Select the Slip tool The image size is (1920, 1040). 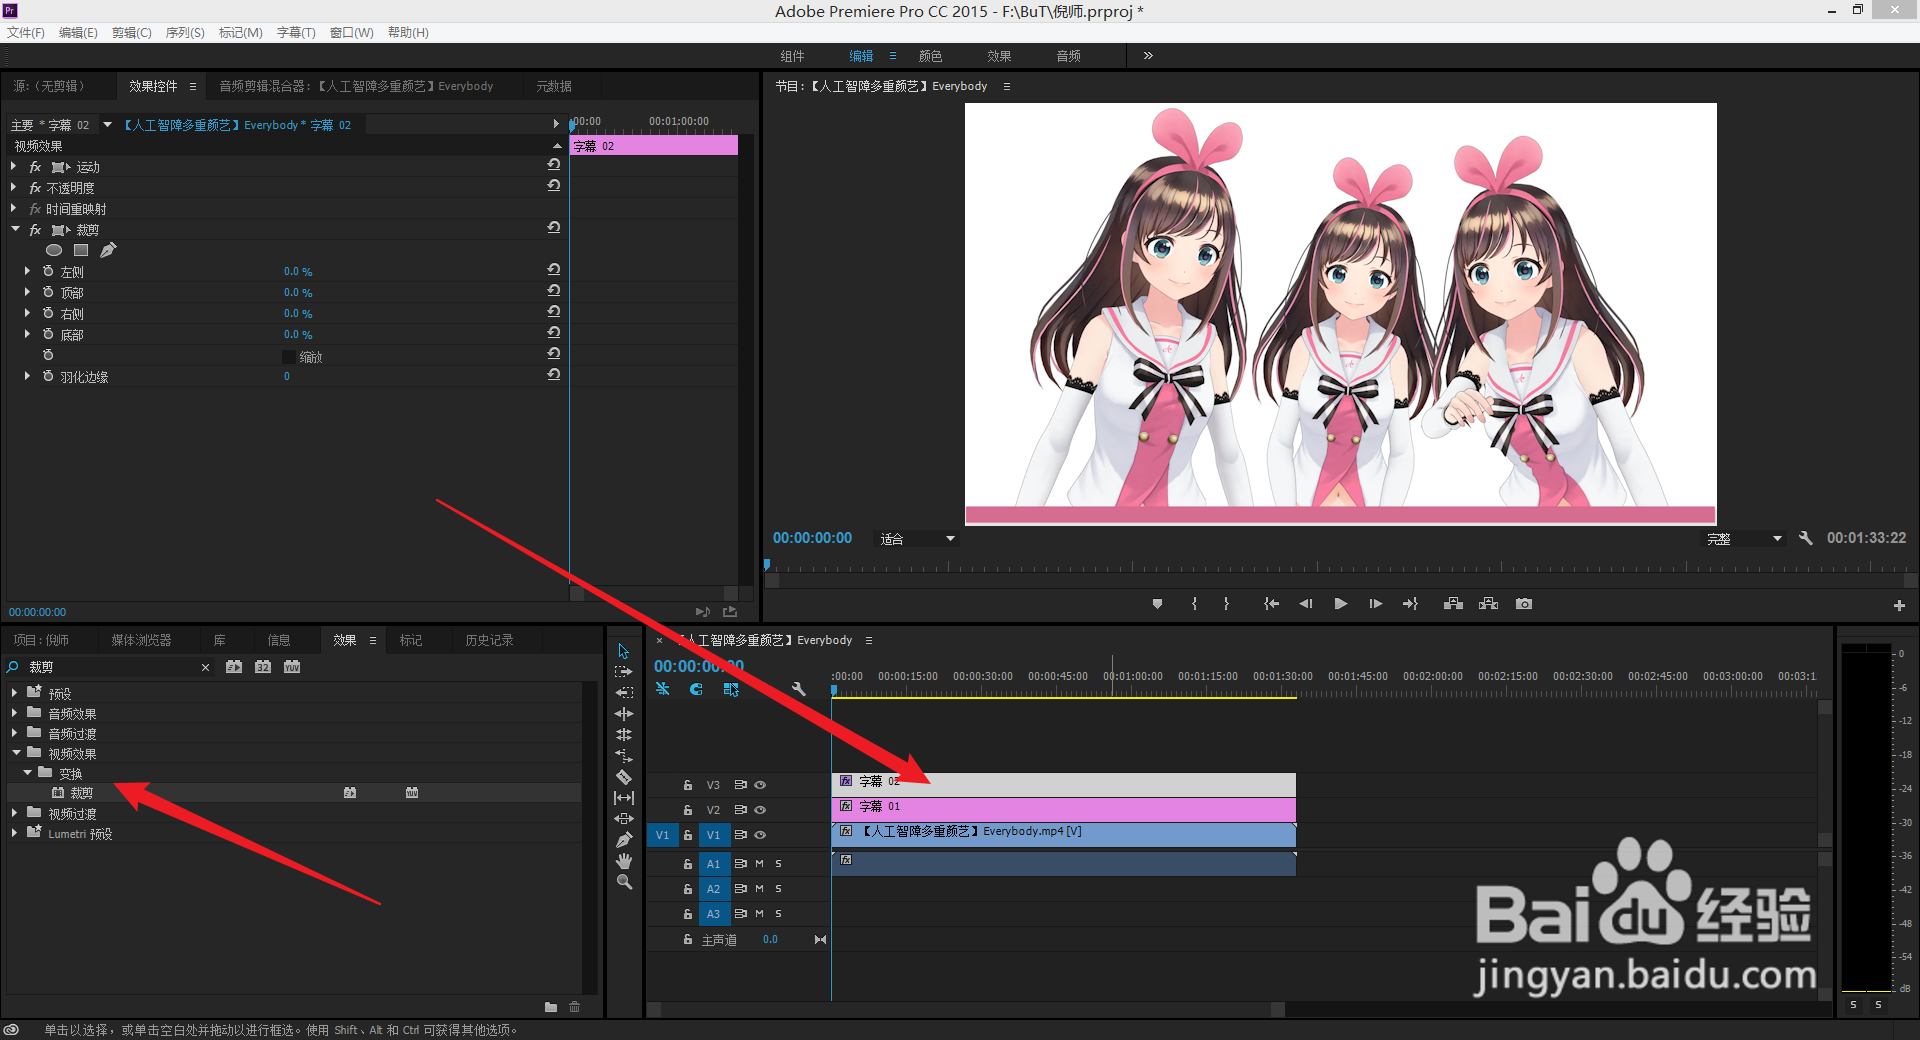(624, 797)
